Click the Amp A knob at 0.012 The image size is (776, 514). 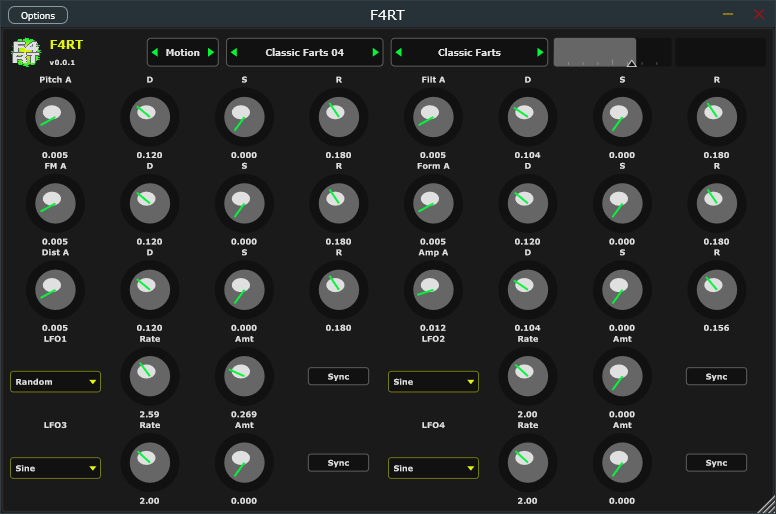(x=433, y=290)
